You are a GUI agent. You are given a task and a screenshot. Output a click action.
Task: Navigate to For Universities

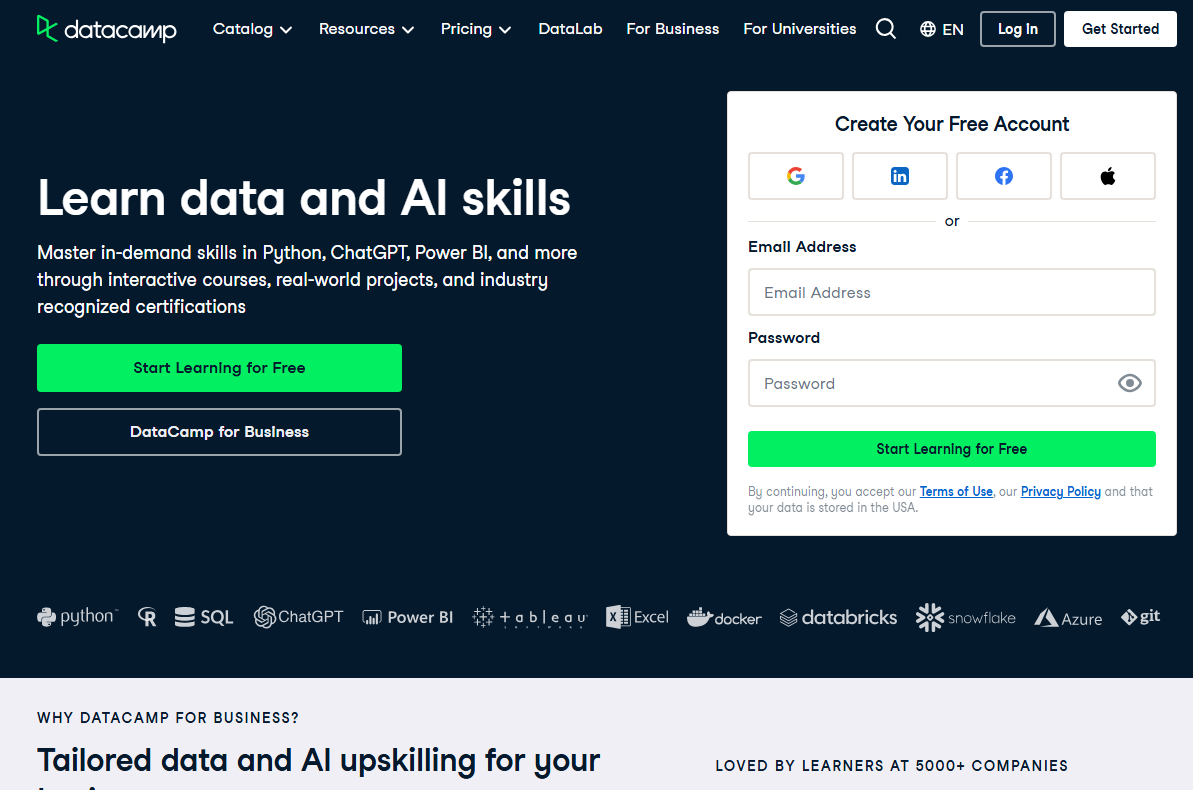tap(799, 29)
